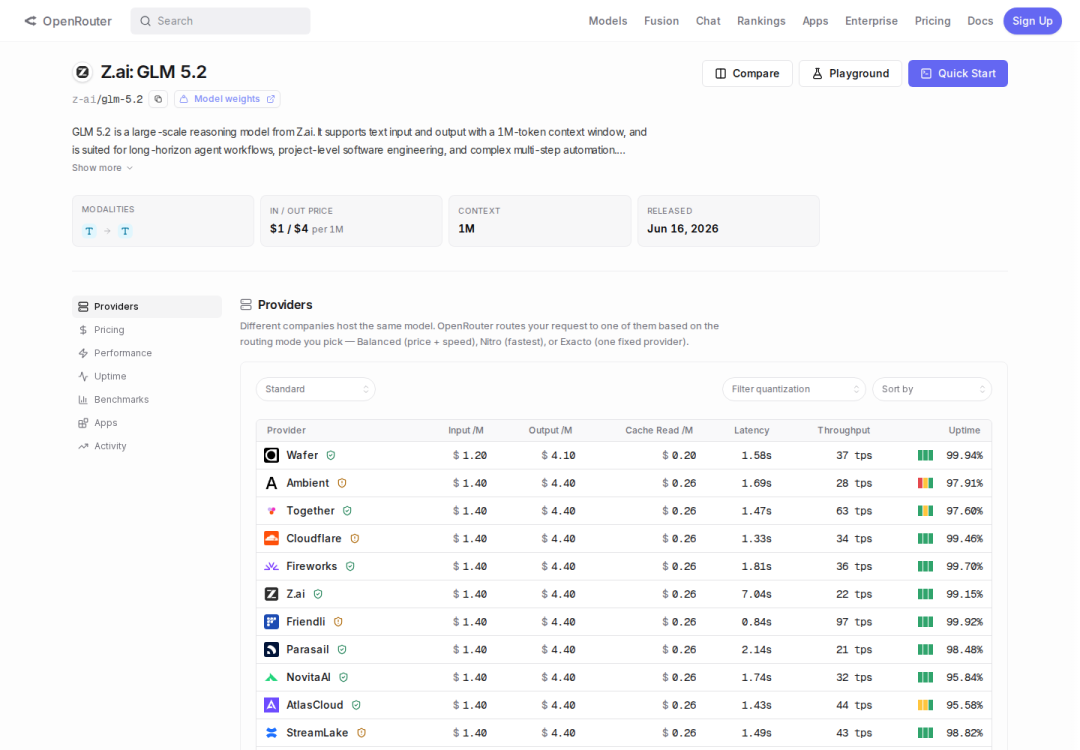The height and width of the screenshot is (750, 1080).
Task: Copy the model slug z-ai/glm-5.2
Action: click(158, 99)
